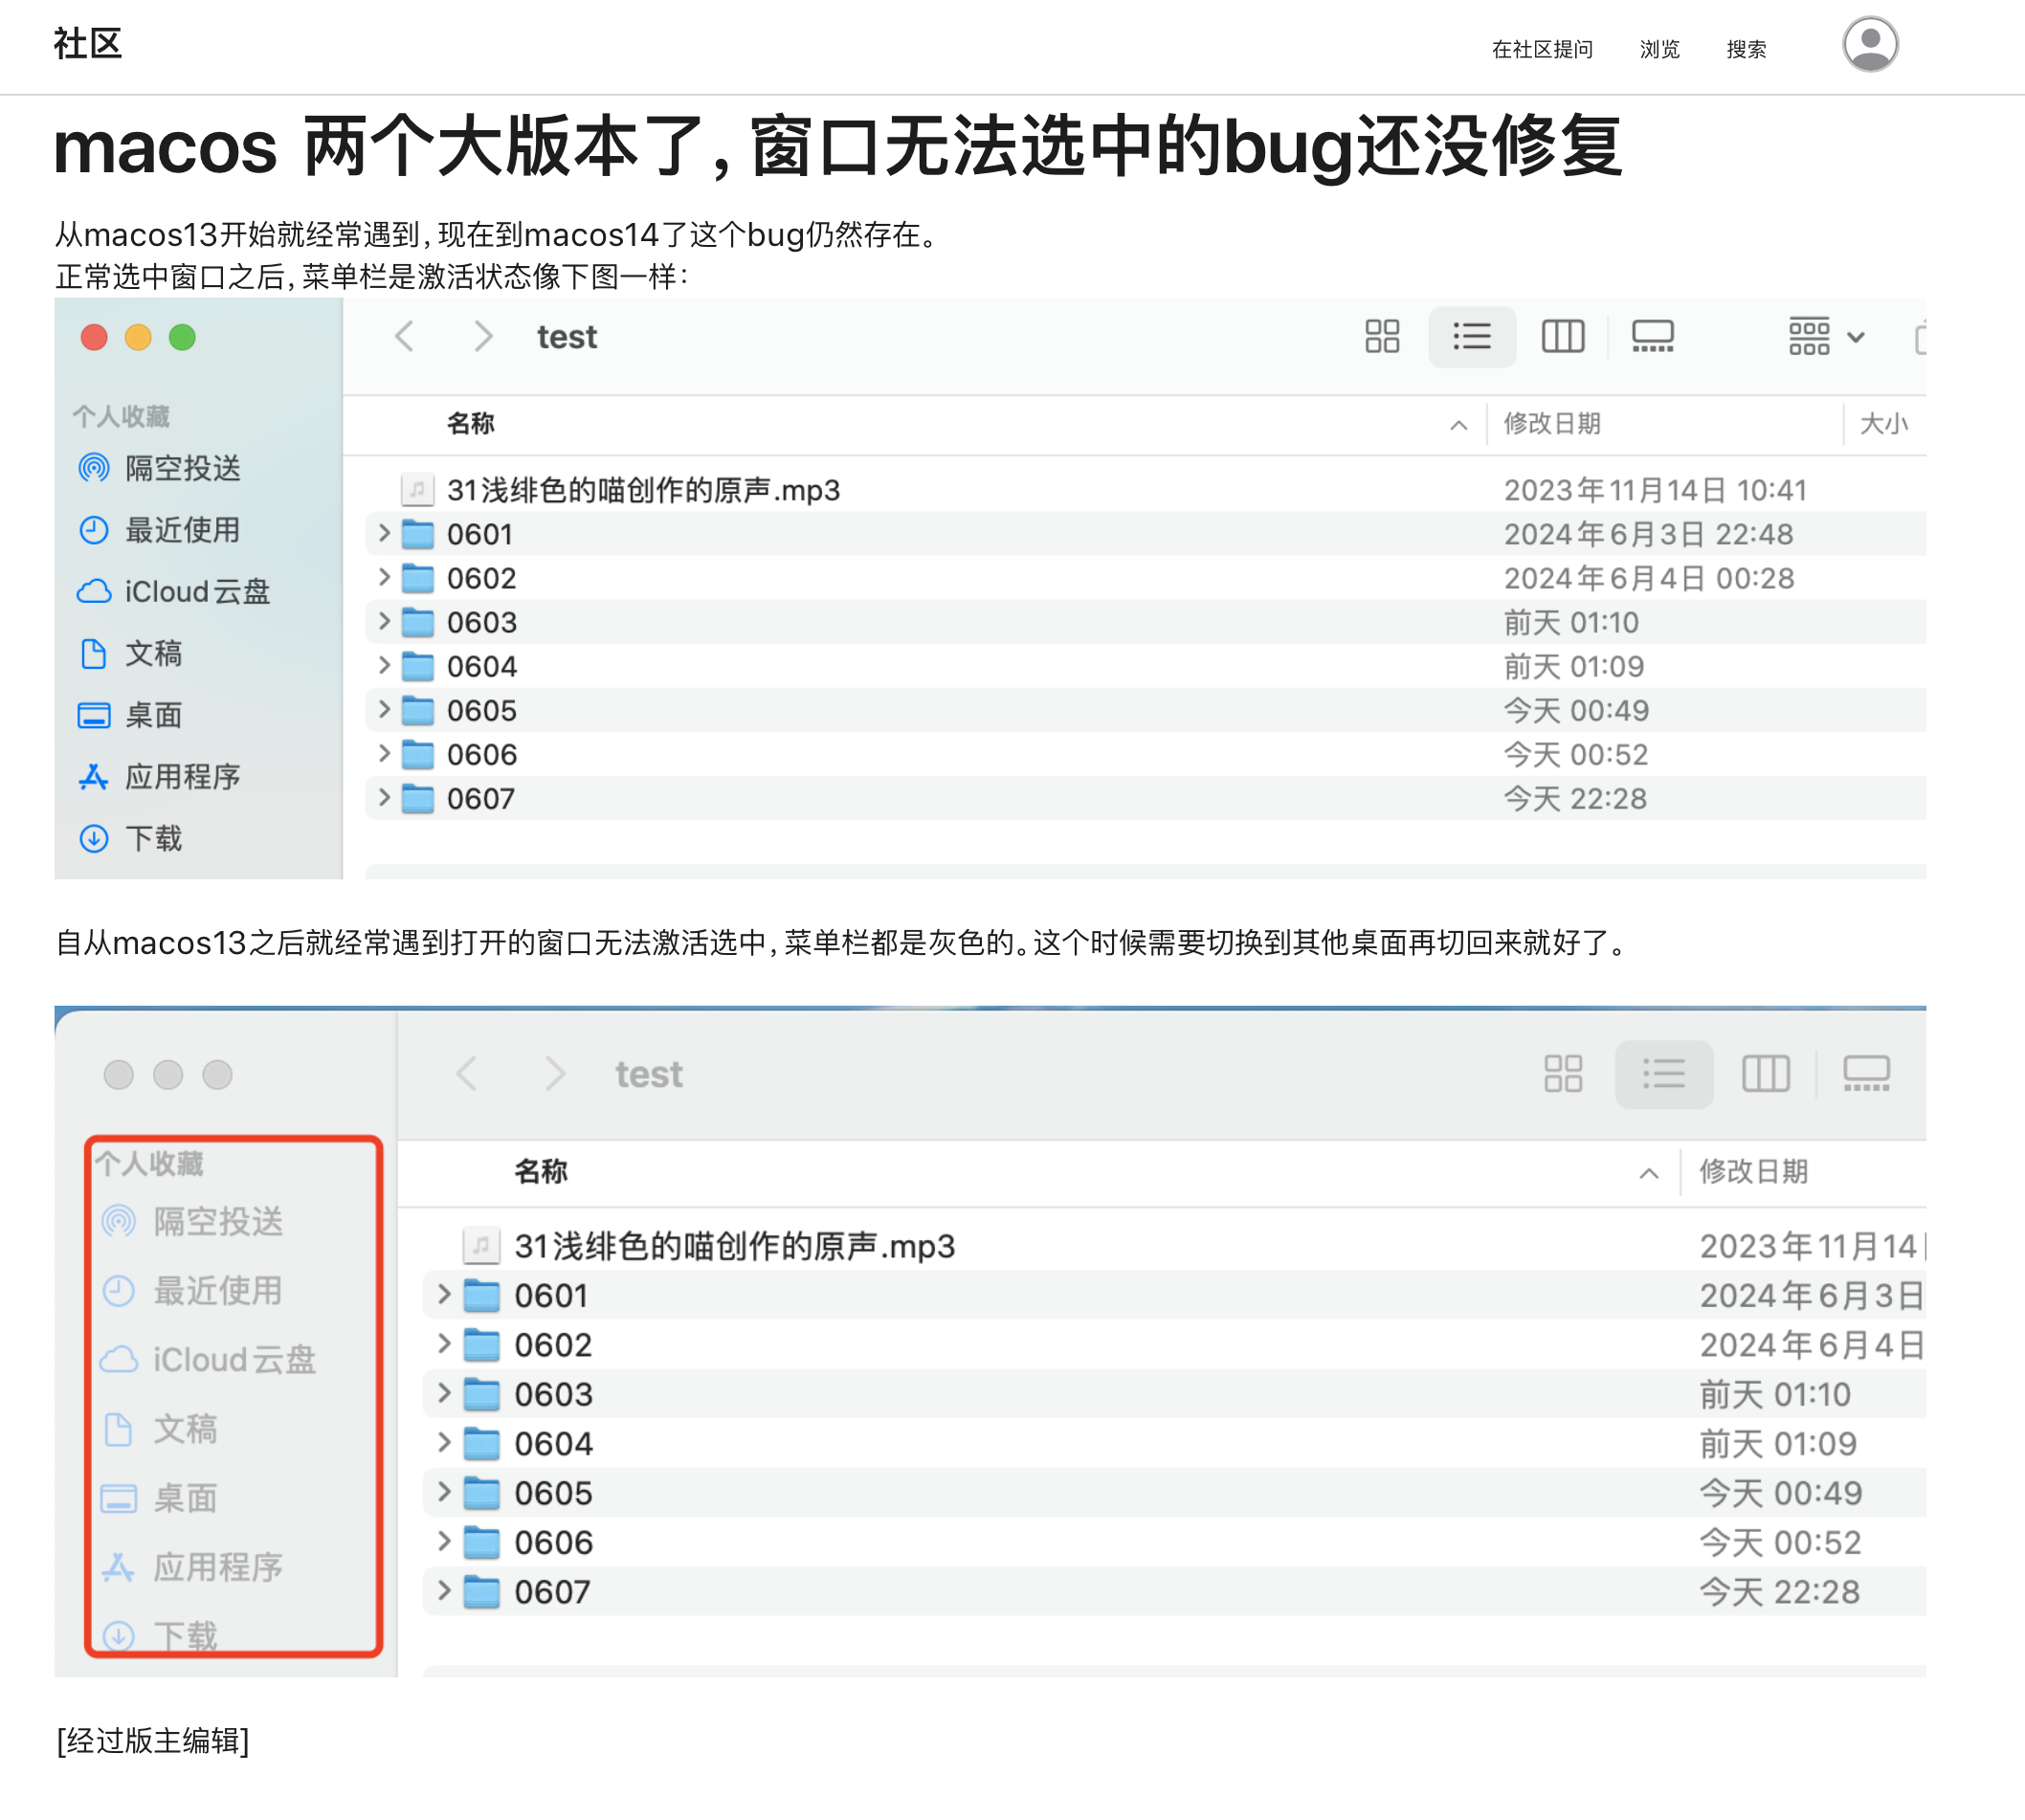The image size is (2025, 1820).
Task: Open the user profile avatar icon
Action: (1870, 44)
